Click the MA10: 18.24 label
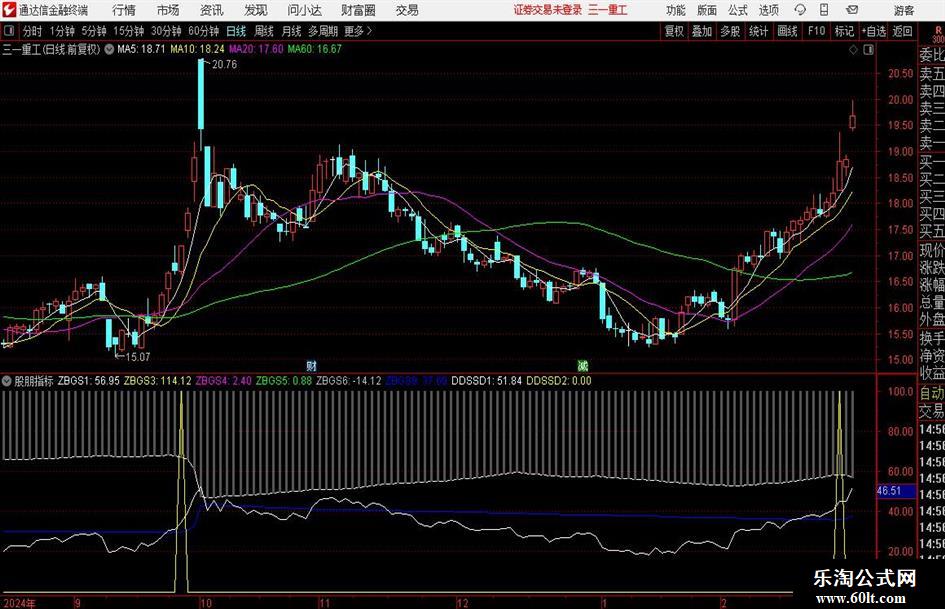This screenshot has width=945, height=609. click(197, 49)
